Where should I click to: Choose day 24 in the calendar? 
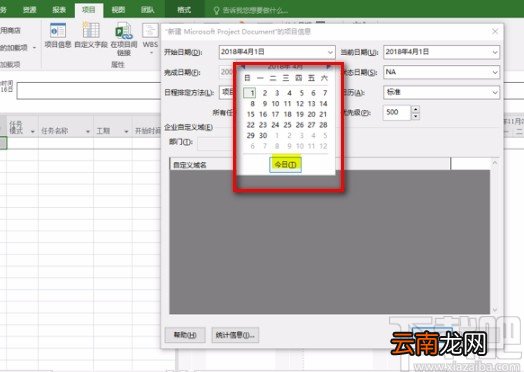[x=275, y=125]
